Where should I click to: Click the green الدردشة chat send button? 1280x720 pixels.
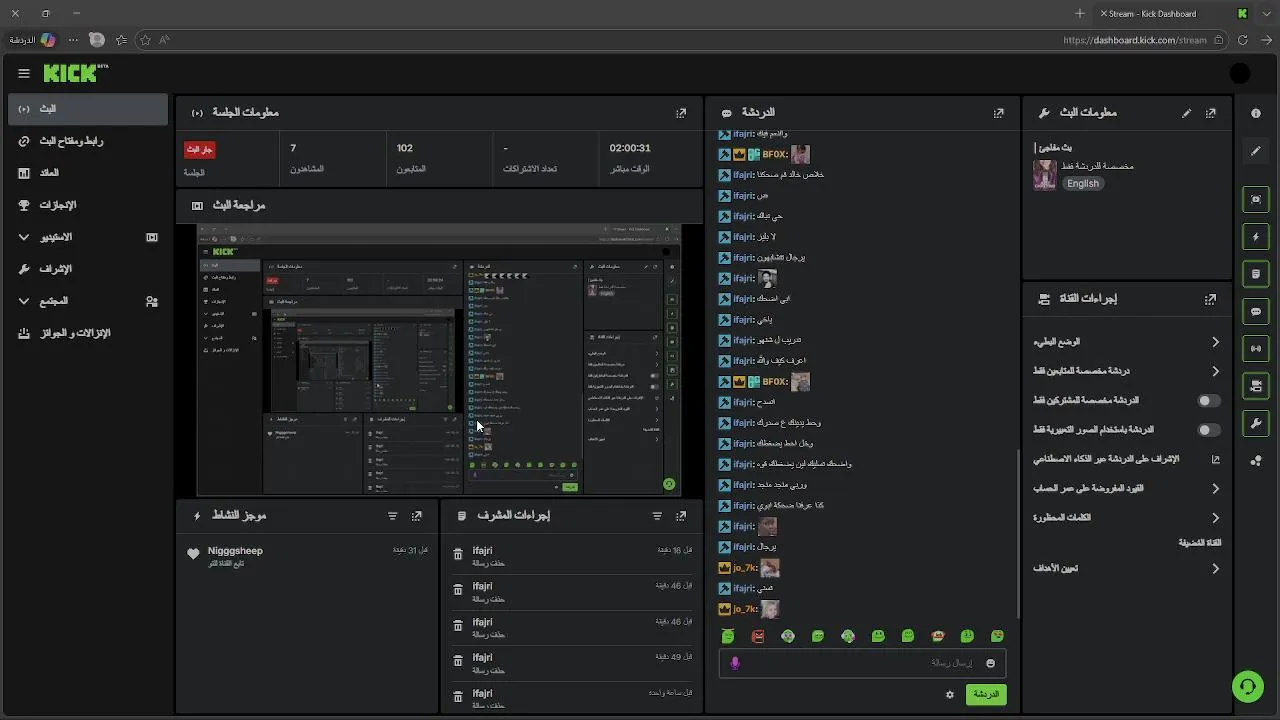click(x=986, y=694)
